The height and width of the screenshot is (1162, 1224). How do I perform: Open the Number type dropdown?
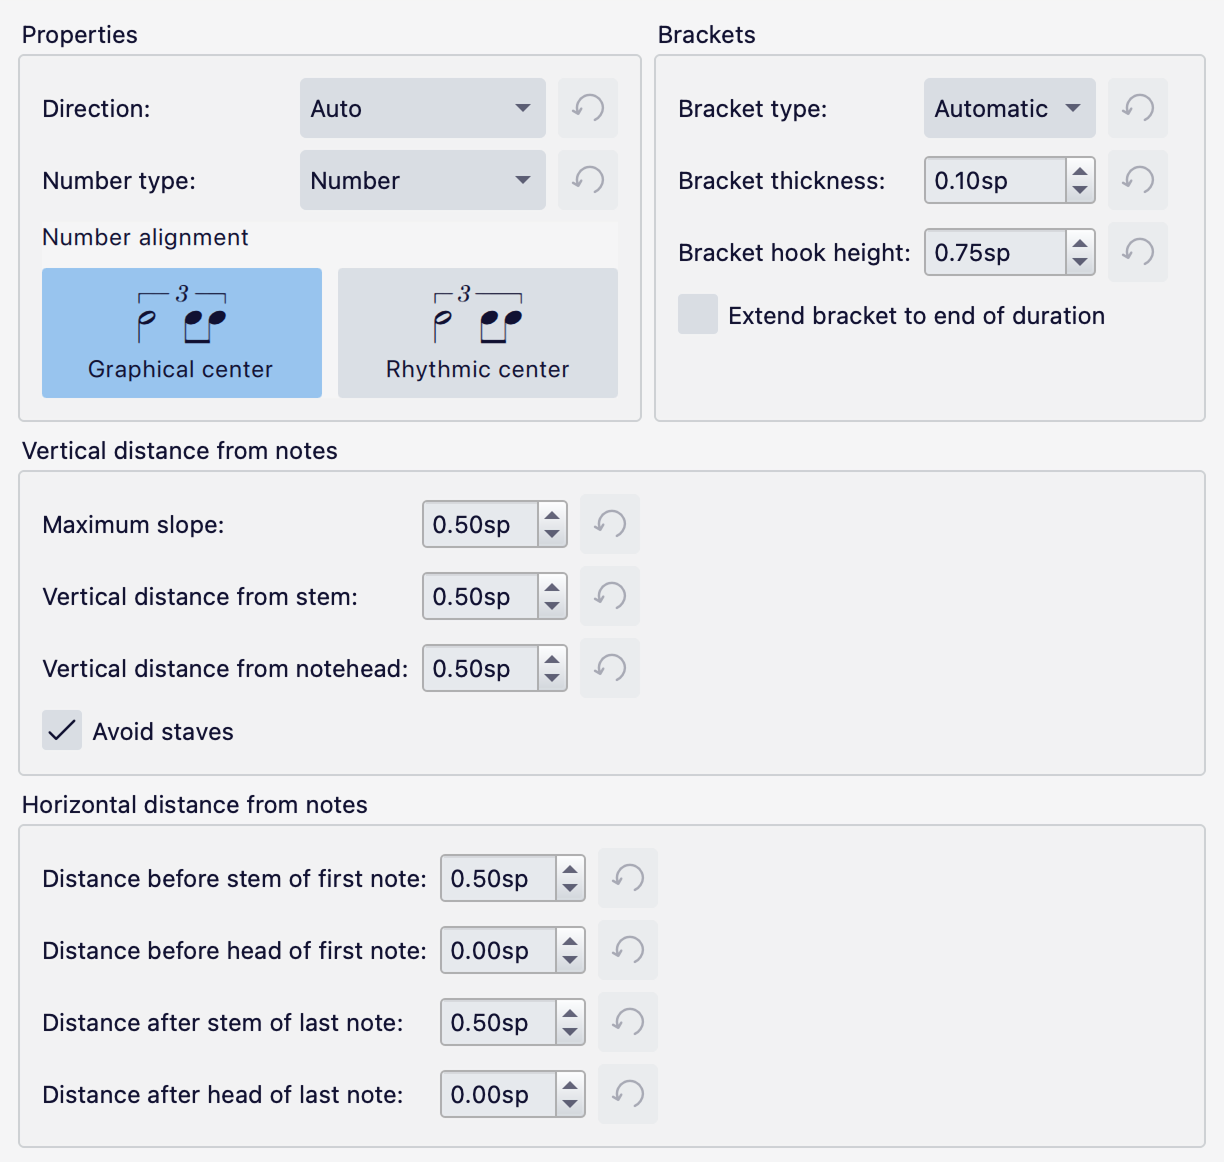click(x=422, y=180)
